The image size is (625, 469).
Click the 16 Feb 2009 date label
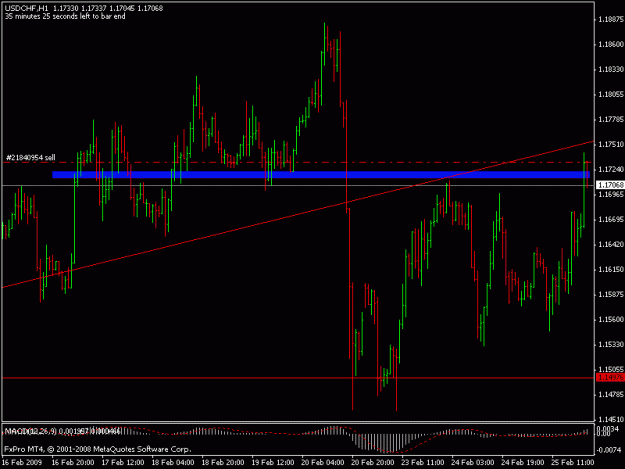pos(22,462)
